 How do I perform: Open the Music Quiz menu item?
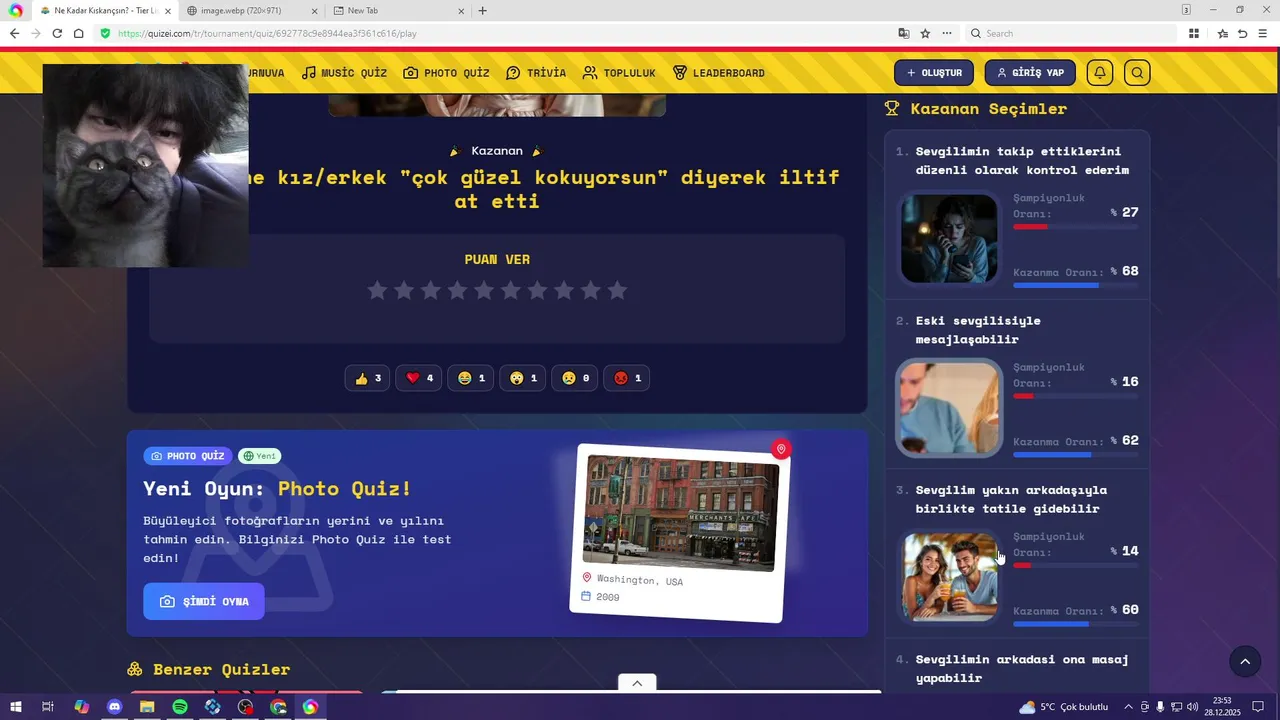click(344, 73)
